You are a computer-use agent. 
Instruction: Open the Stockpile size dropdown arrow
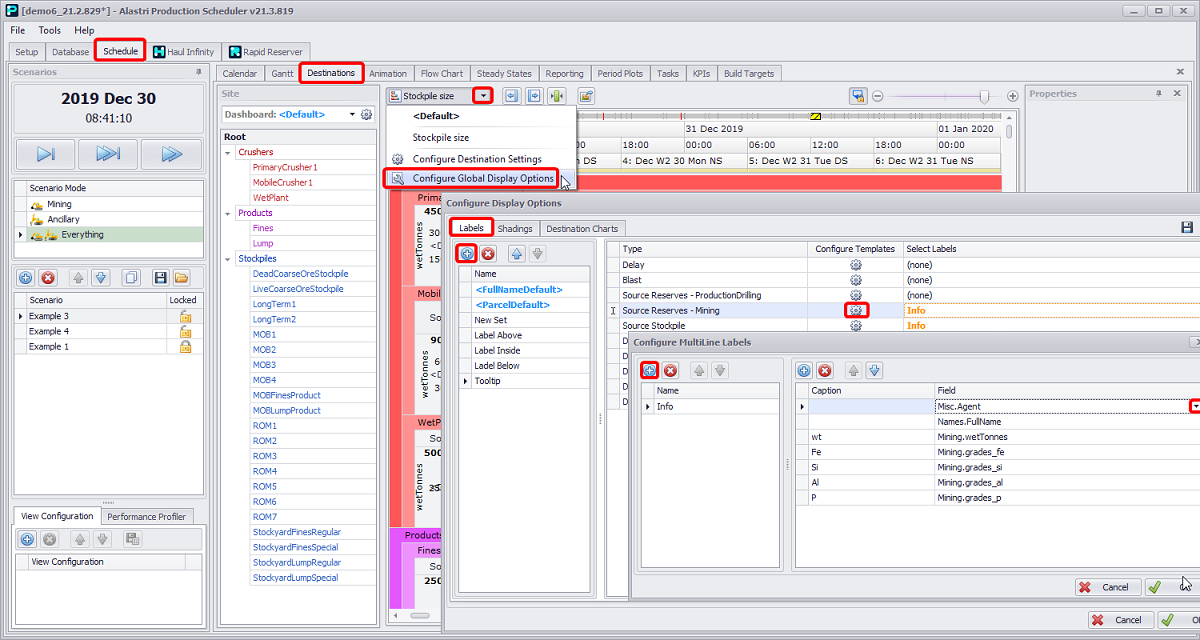click(x=483, y=96)
